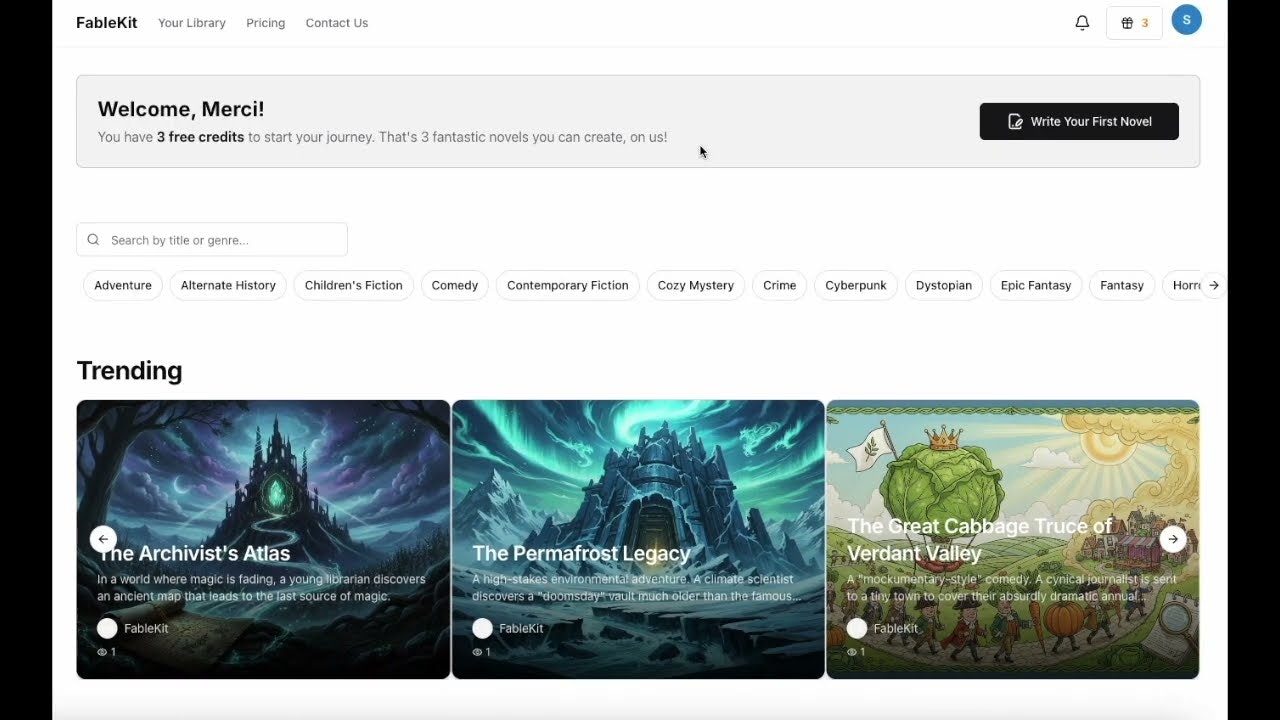
Task: Click the right carousel arrow in Trending
Action: [1172, 539]
